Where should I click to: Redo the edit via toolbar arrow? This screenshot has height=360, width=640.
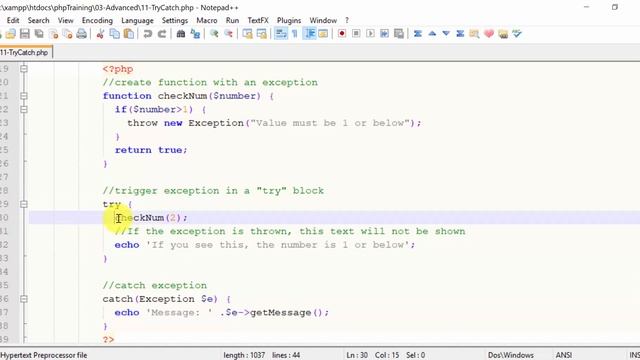coord(162,34)
